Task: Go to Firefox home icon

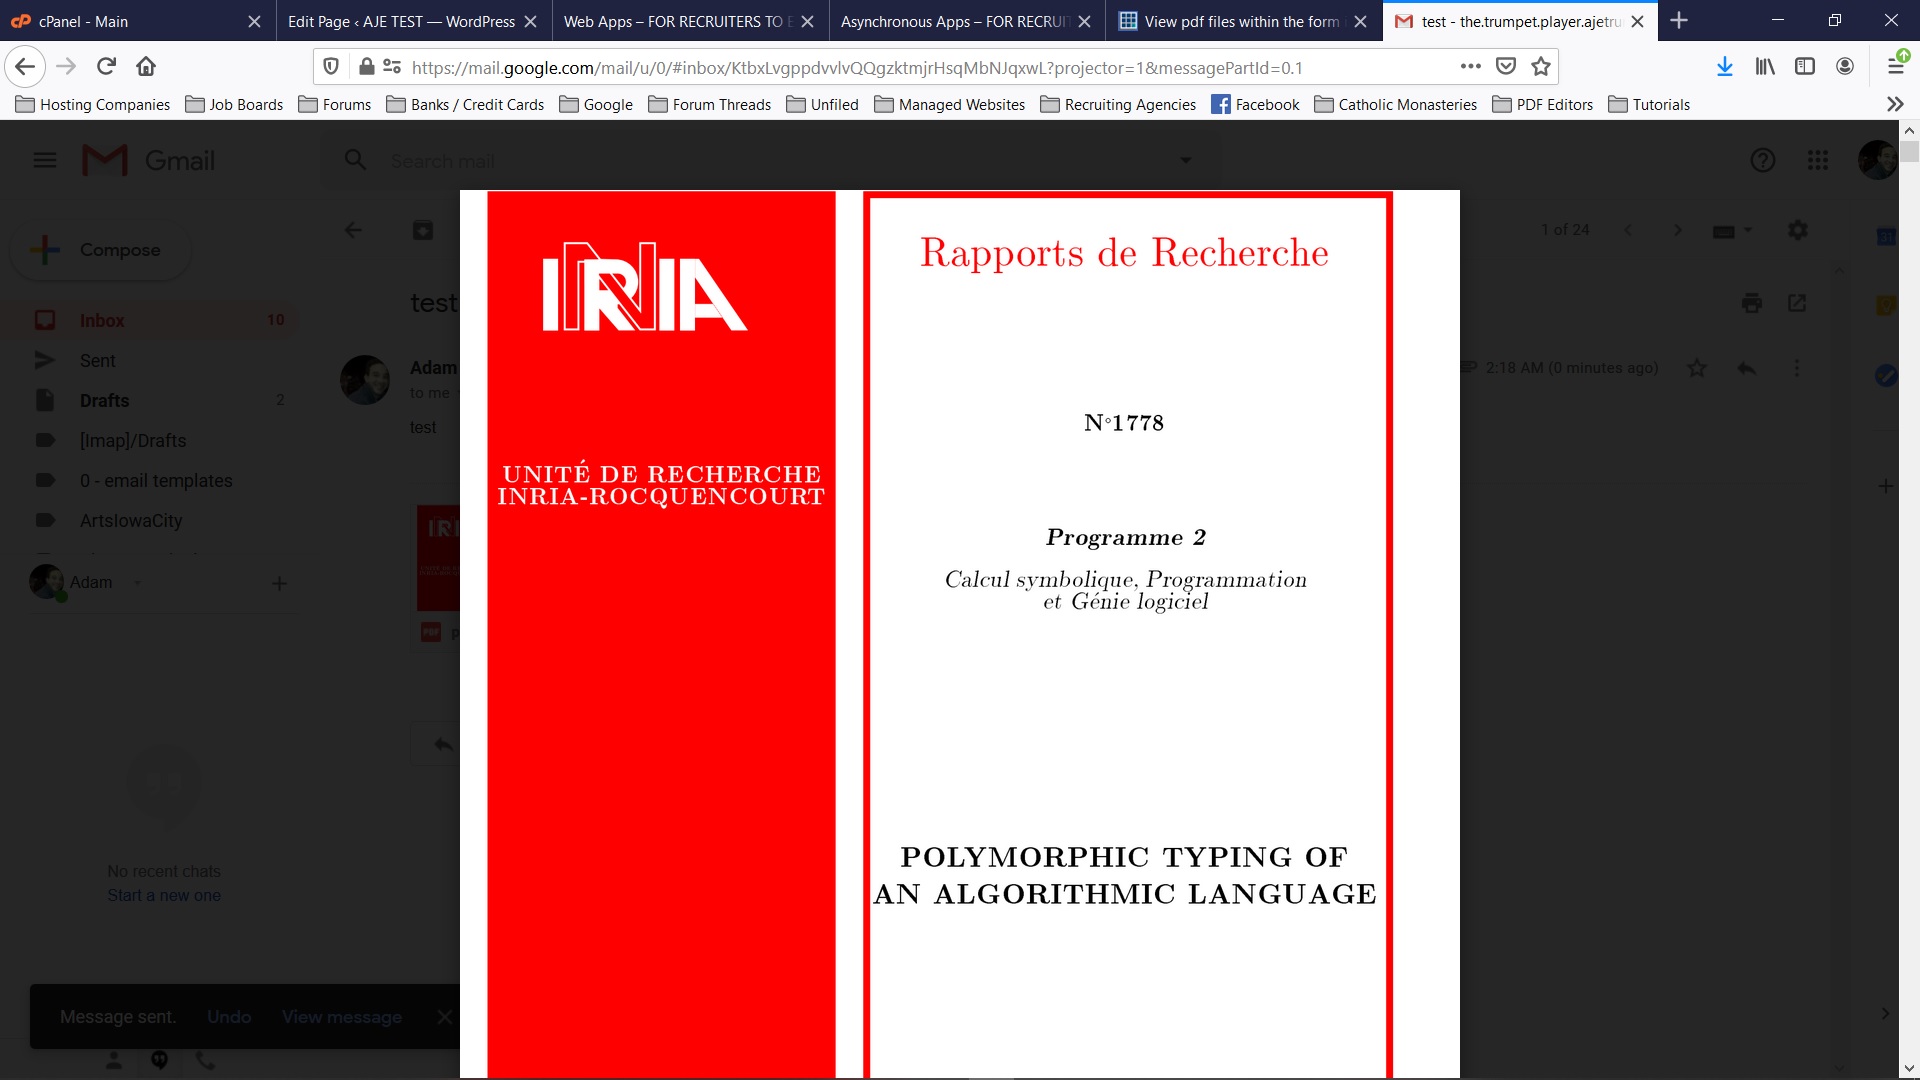Action: [146, 67]
